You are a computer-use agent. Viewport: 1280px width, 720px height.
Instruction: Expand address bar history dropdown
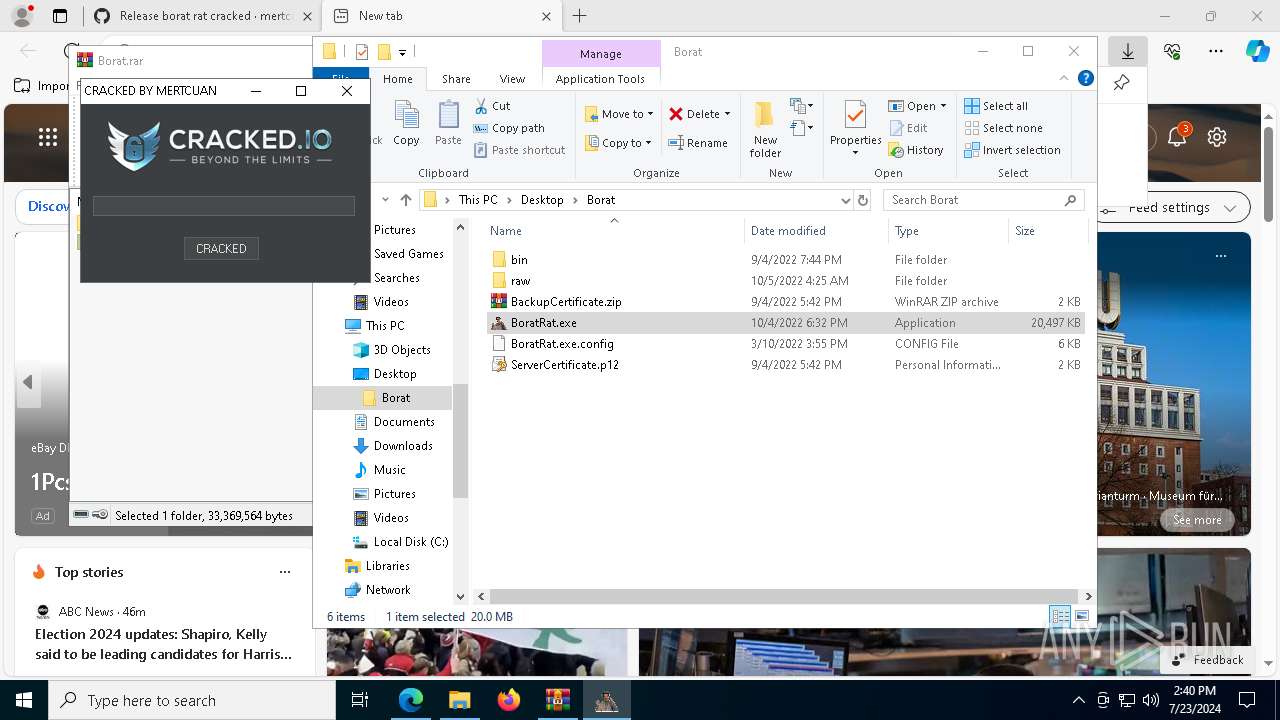846,200
